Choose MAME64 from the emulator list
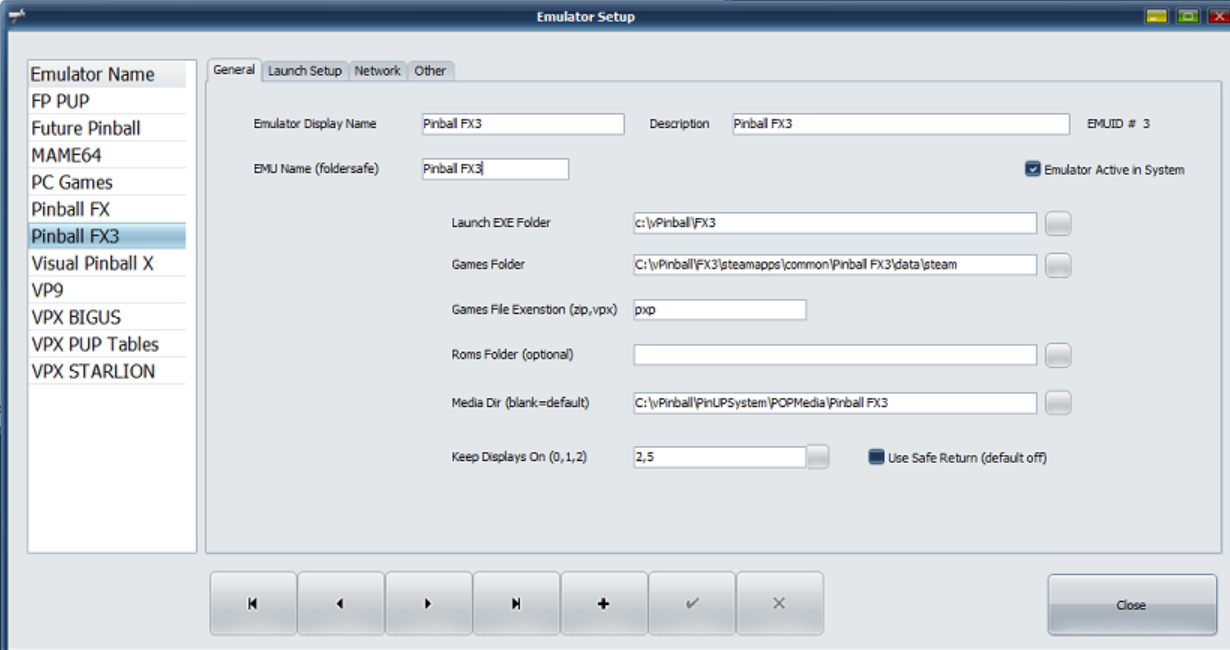The width and height of the screenshot is (1230, 650). coord(107,155)
